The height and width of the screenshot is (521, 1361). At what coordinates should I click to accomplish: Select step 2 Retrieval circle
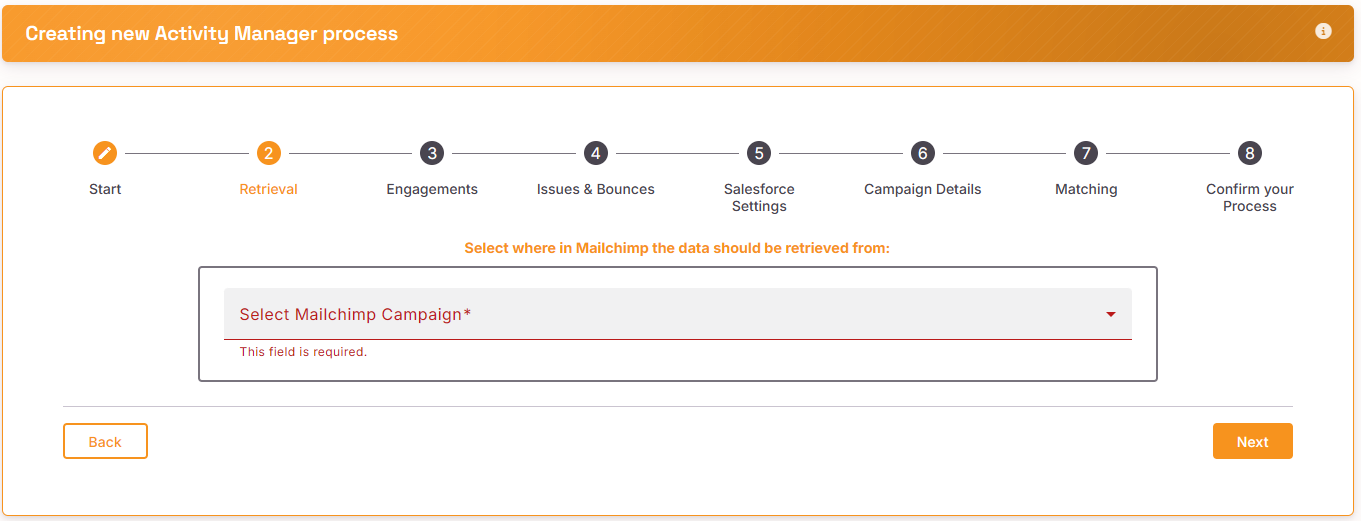(x=268, y=153)
